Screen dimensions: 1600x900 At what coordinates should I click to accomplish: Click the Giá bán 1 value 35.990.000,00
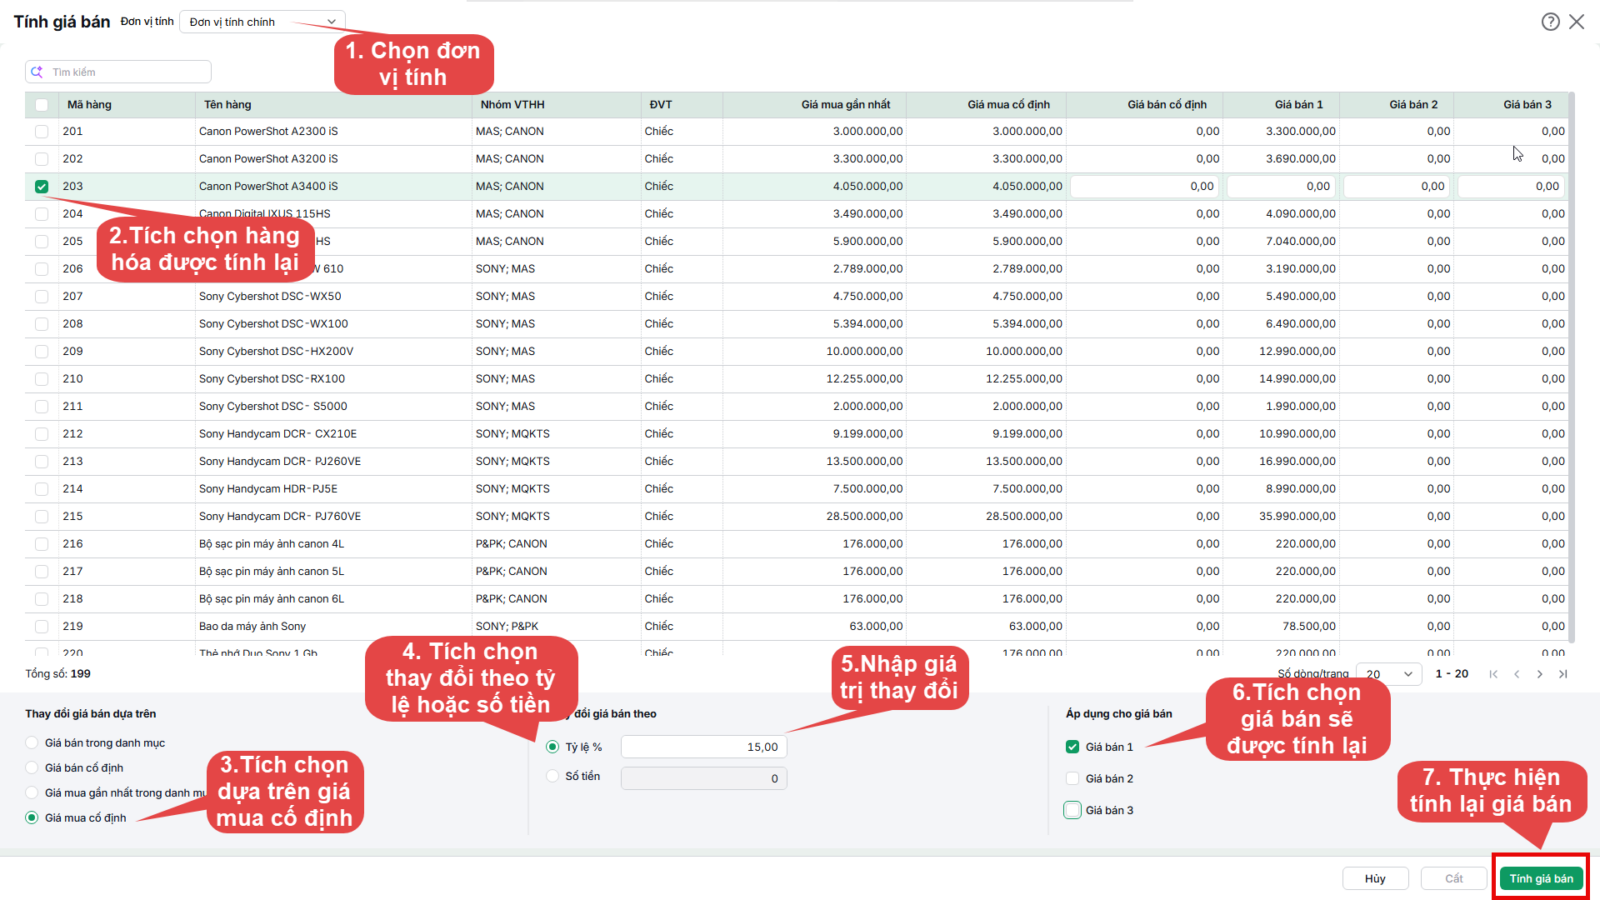pos(1297,516)
